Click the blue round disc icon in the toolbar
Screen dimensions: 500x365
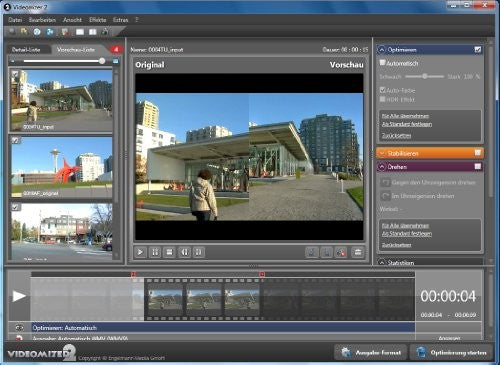(37, 32)
